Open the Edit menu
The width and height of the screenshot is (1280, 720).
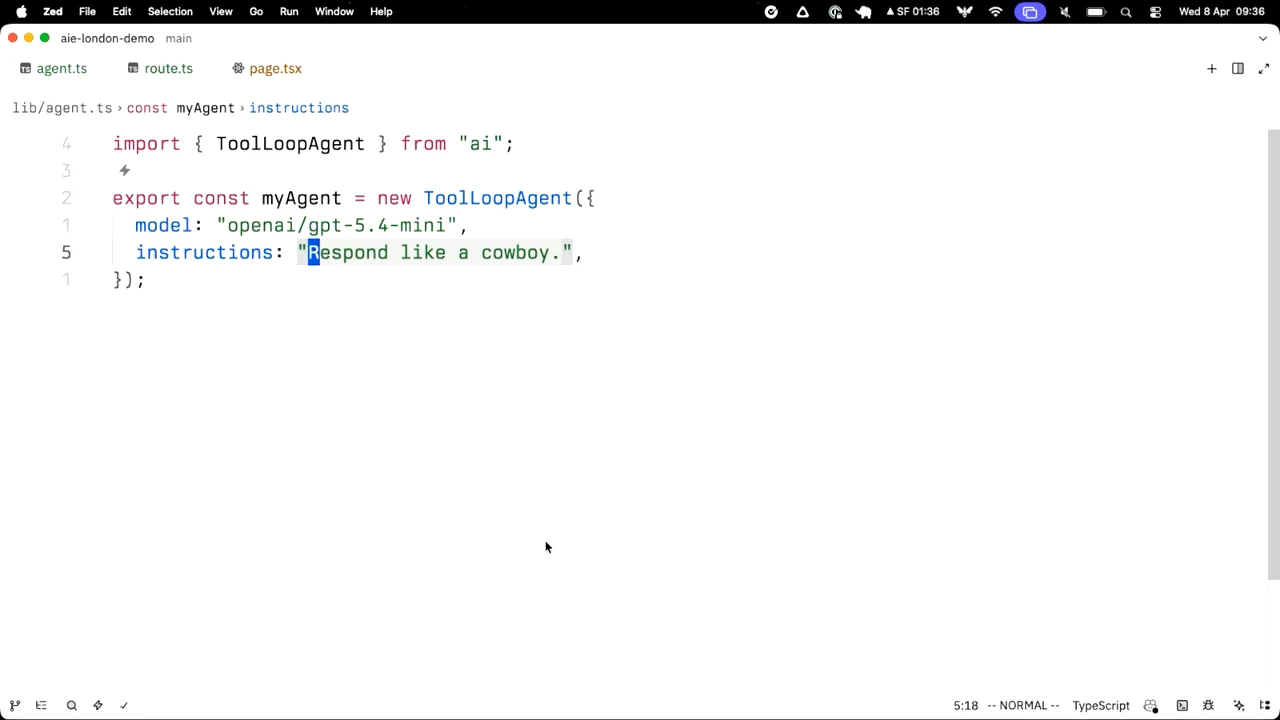click(122, 12)
